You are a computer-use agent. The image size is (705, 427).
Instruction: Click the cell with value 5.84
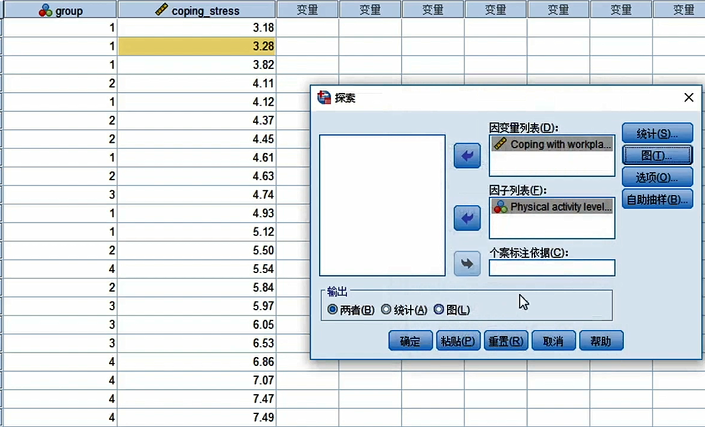click(x=197, y=288)
